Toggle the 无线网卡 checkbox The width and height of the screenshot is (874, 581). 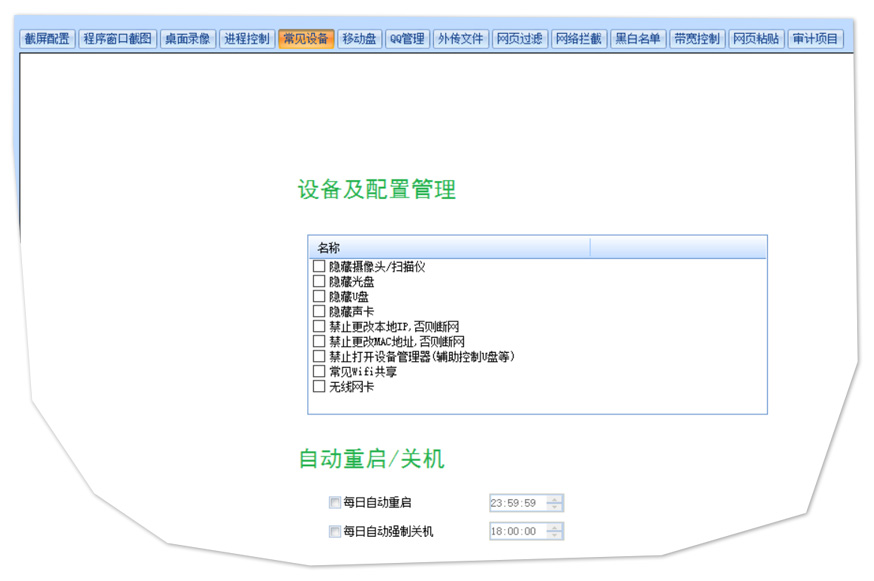click(x=319, y=387)
